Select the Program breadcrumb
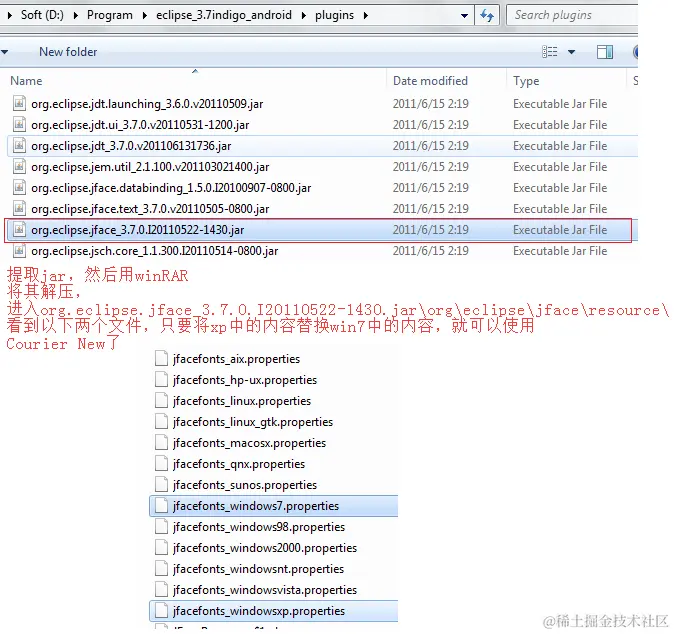 [x=110, y=15]
